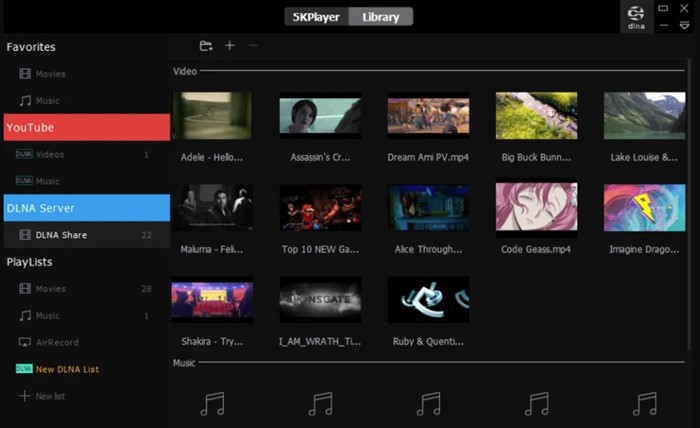Screen dimensions: 700x428
Task: Open PlayLists Movies with 28 items
Action: 87,289
